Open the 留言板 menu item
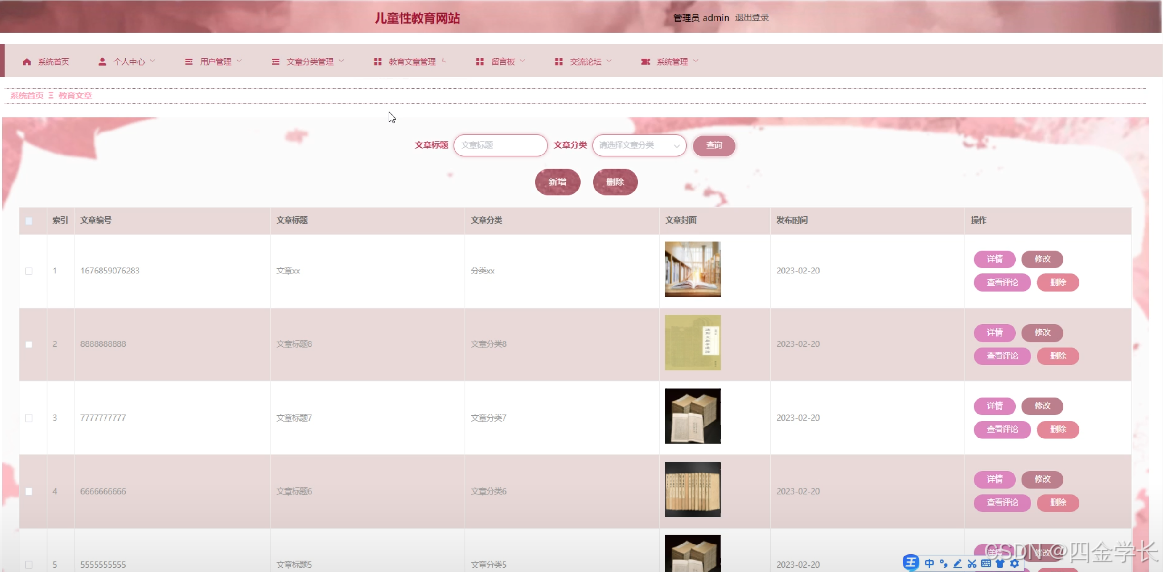This screenshot has height=572, width=1163. pos(501,62)
